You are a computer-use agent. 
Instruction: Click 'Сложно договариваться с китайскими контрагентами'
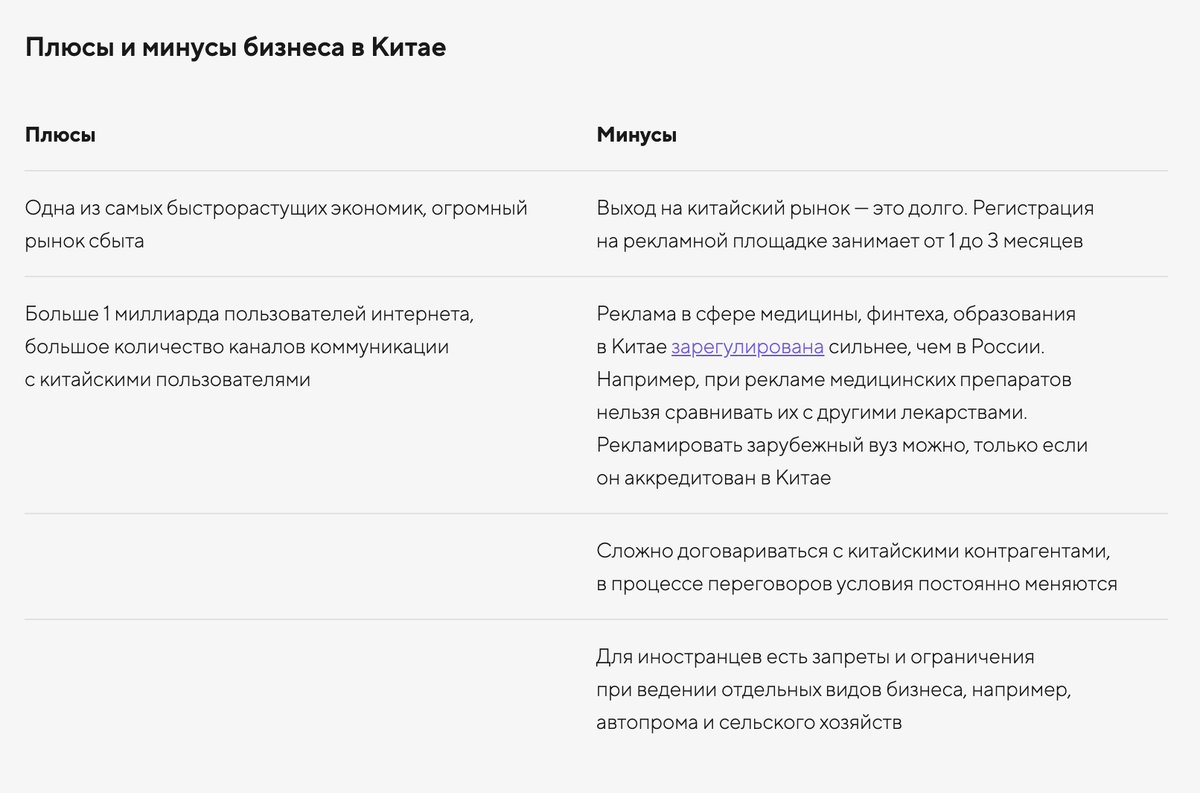854,551
